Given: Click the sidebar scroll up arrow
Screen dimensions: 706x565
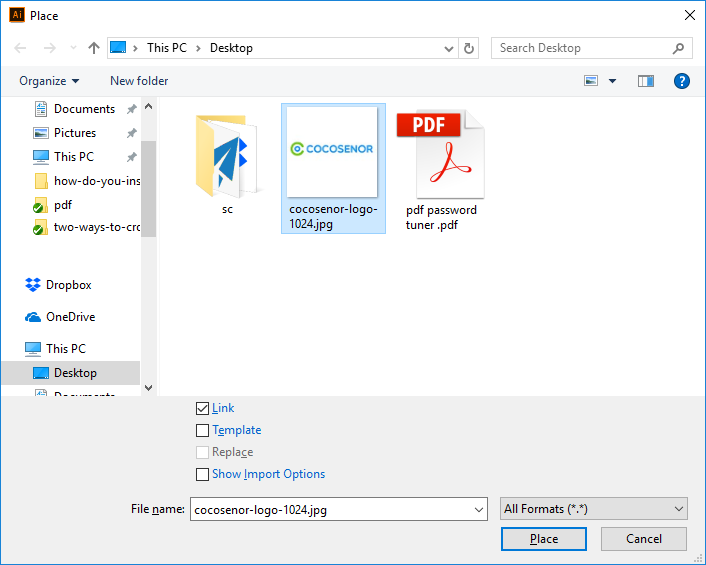Looking at the screenshot, I should coord(149,107).
